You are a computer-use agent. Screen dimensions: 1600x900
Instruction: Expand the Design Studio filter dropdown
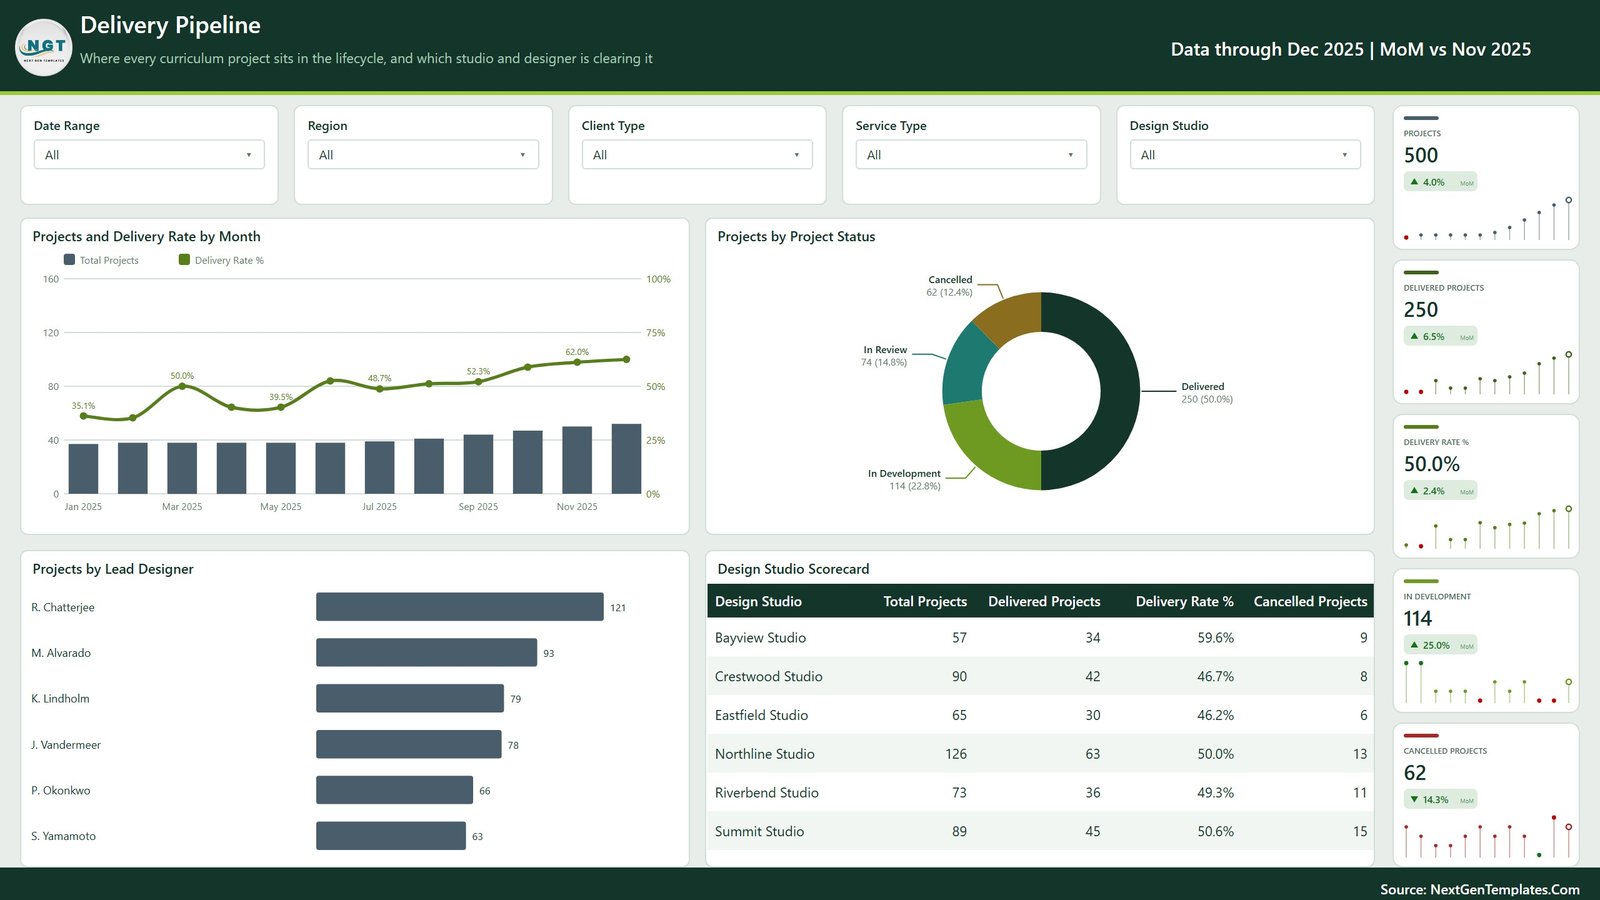(1245, 155)
